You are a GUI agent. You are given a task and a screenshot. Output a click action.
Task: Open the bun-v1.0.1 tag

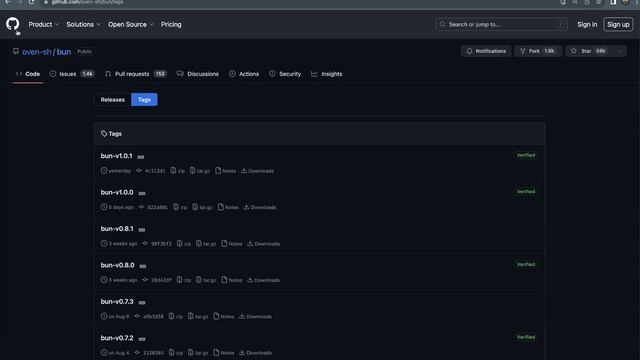tap(116, 156)
